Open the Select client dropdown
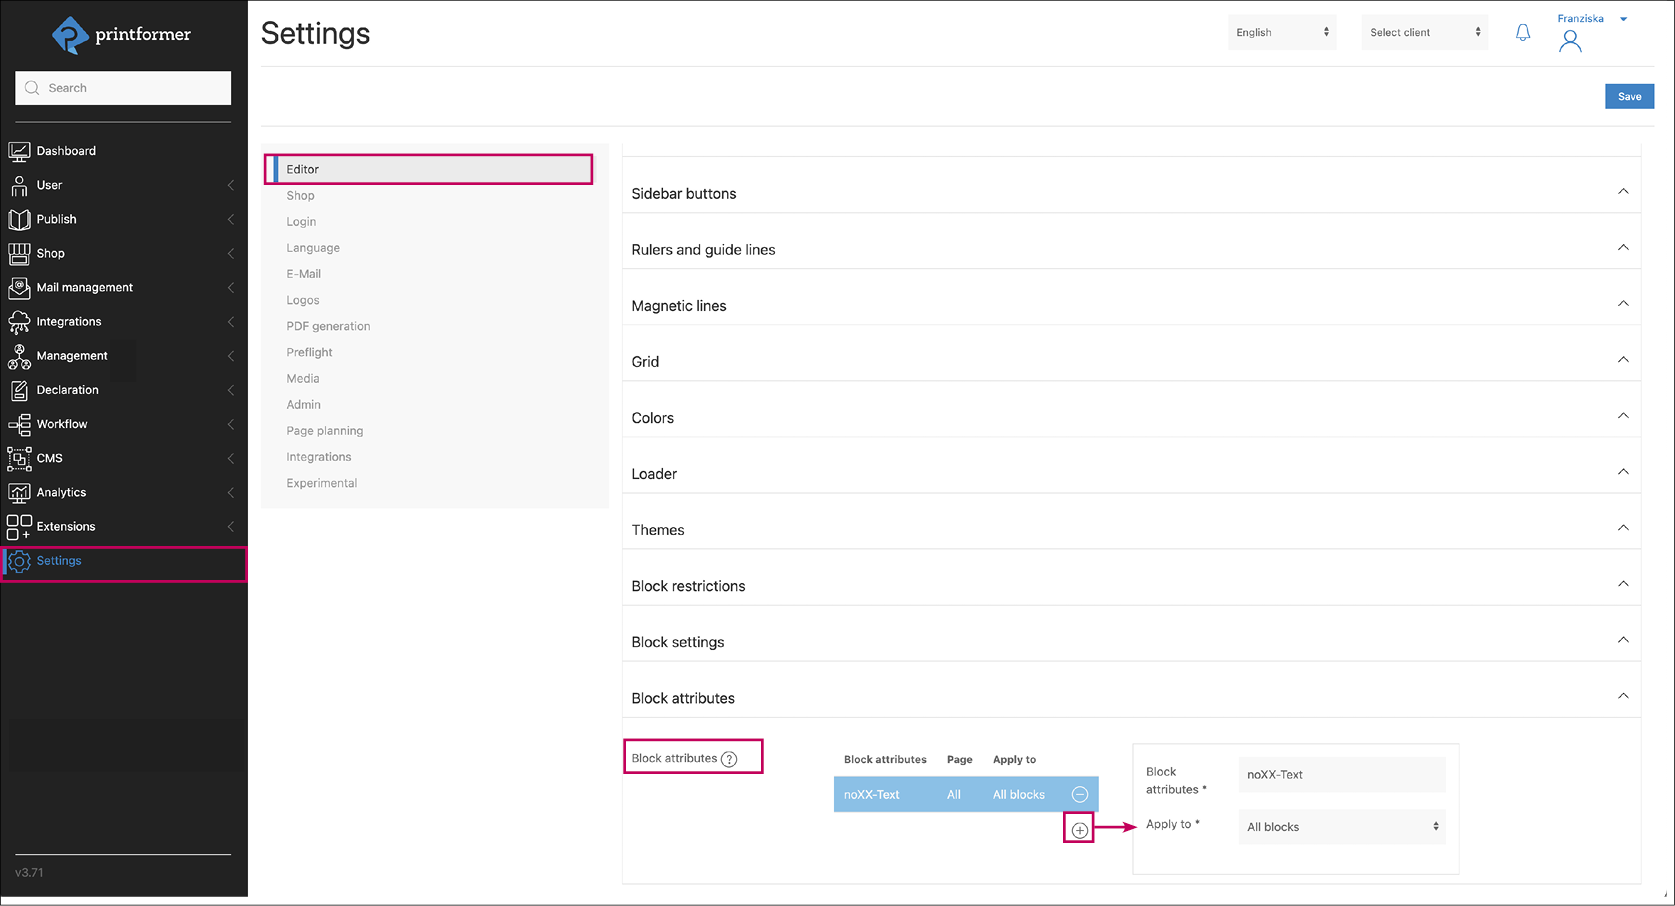Image resolution: width=1675 pixels, height=906 pixels. point(1424,32)
